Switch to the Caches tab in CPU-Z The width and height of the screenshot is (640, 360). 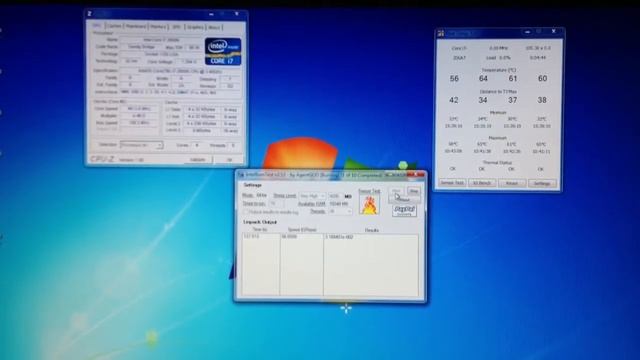pos(115,26)
